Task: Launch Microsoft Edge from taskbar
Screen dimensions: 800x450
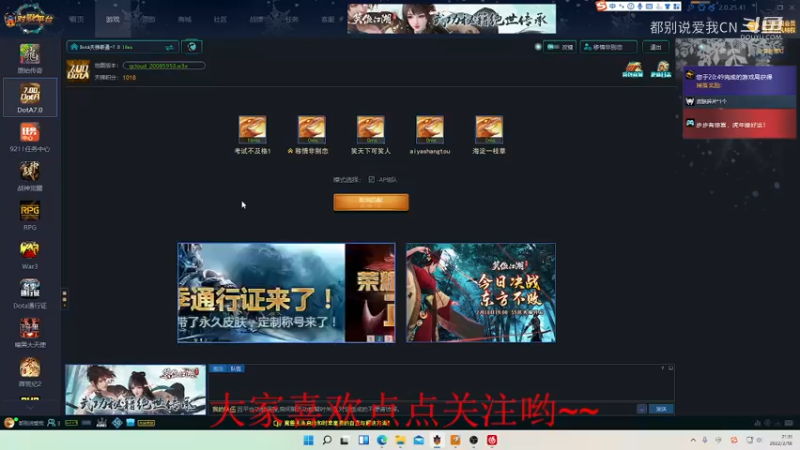Action: (x=382, y=440)
